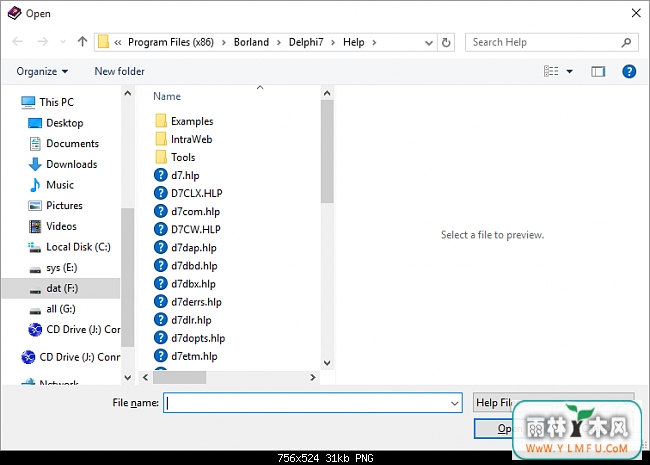The height and width of the screenshot is (465, 650).
Task: Select D7CW.HLP help file
Action: click(x=195, y=229)
